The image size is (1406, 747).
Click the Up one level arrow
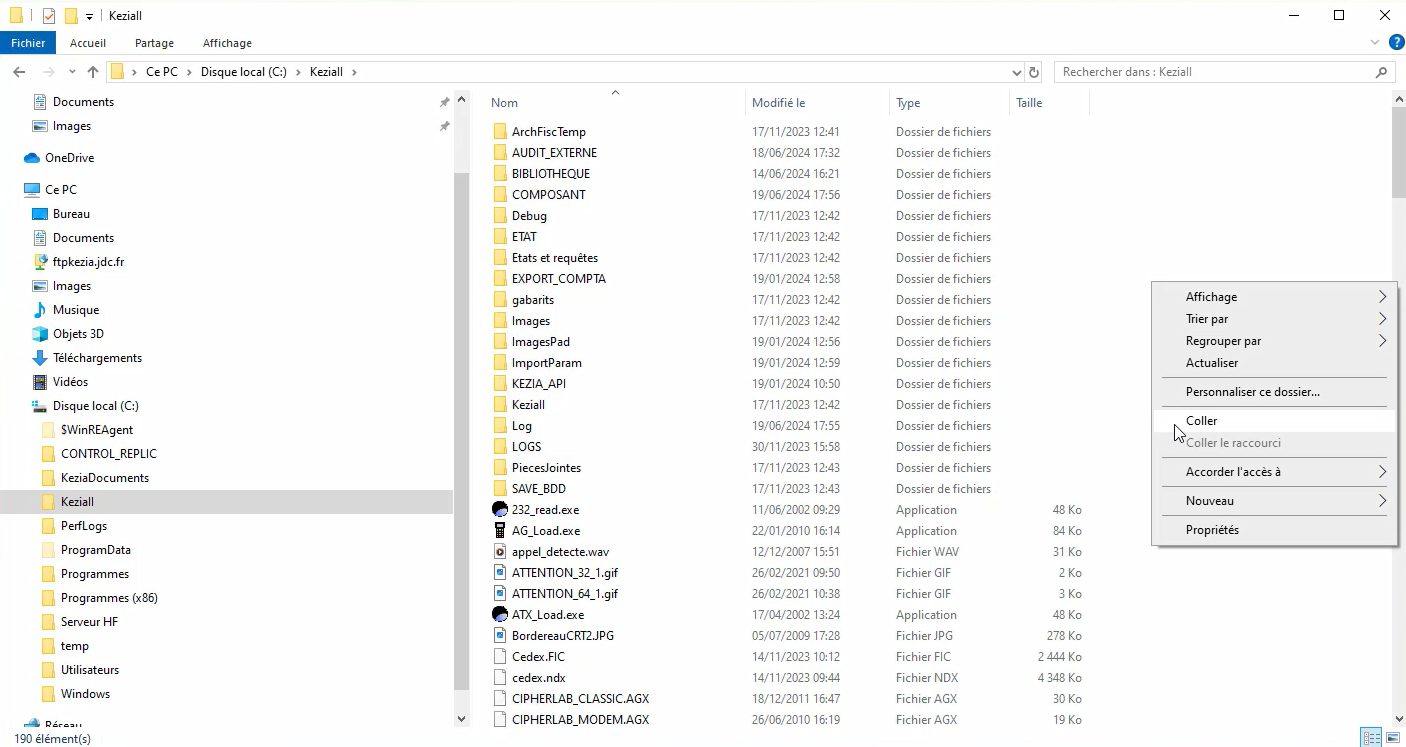tap(93, 72)
